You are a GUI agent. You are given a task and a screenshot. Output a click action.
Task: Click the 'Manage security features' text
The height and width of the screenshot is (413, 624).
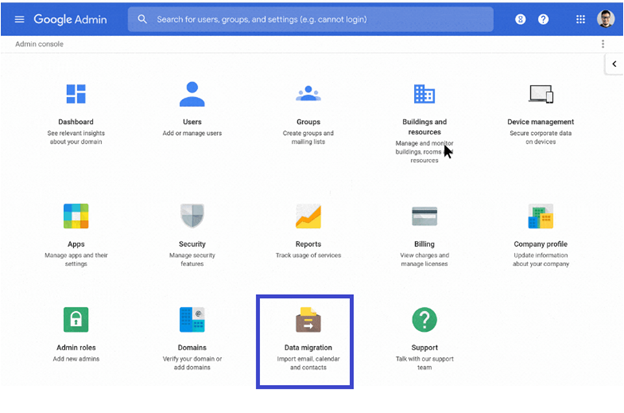[x=192, y=259]
